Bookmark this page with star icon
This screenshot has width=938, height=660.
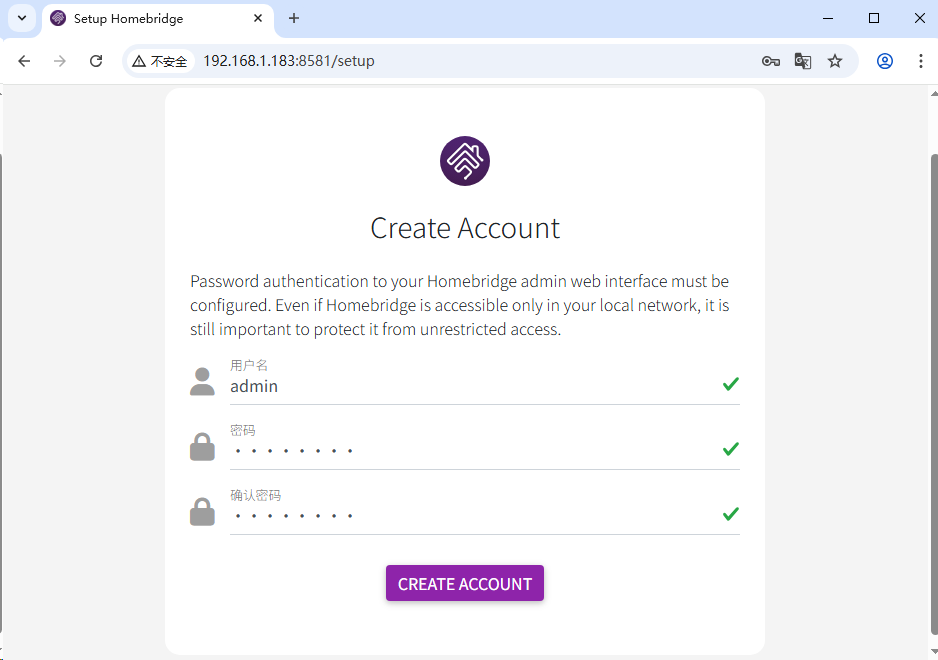(835, 61)
